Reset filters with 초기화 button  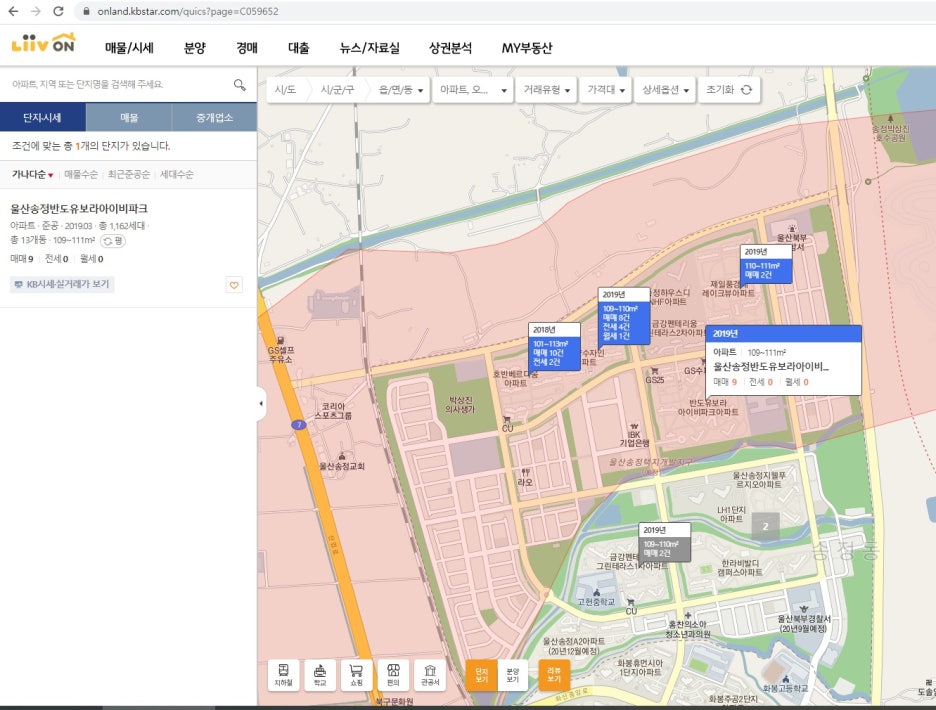(x=729, y=90)
